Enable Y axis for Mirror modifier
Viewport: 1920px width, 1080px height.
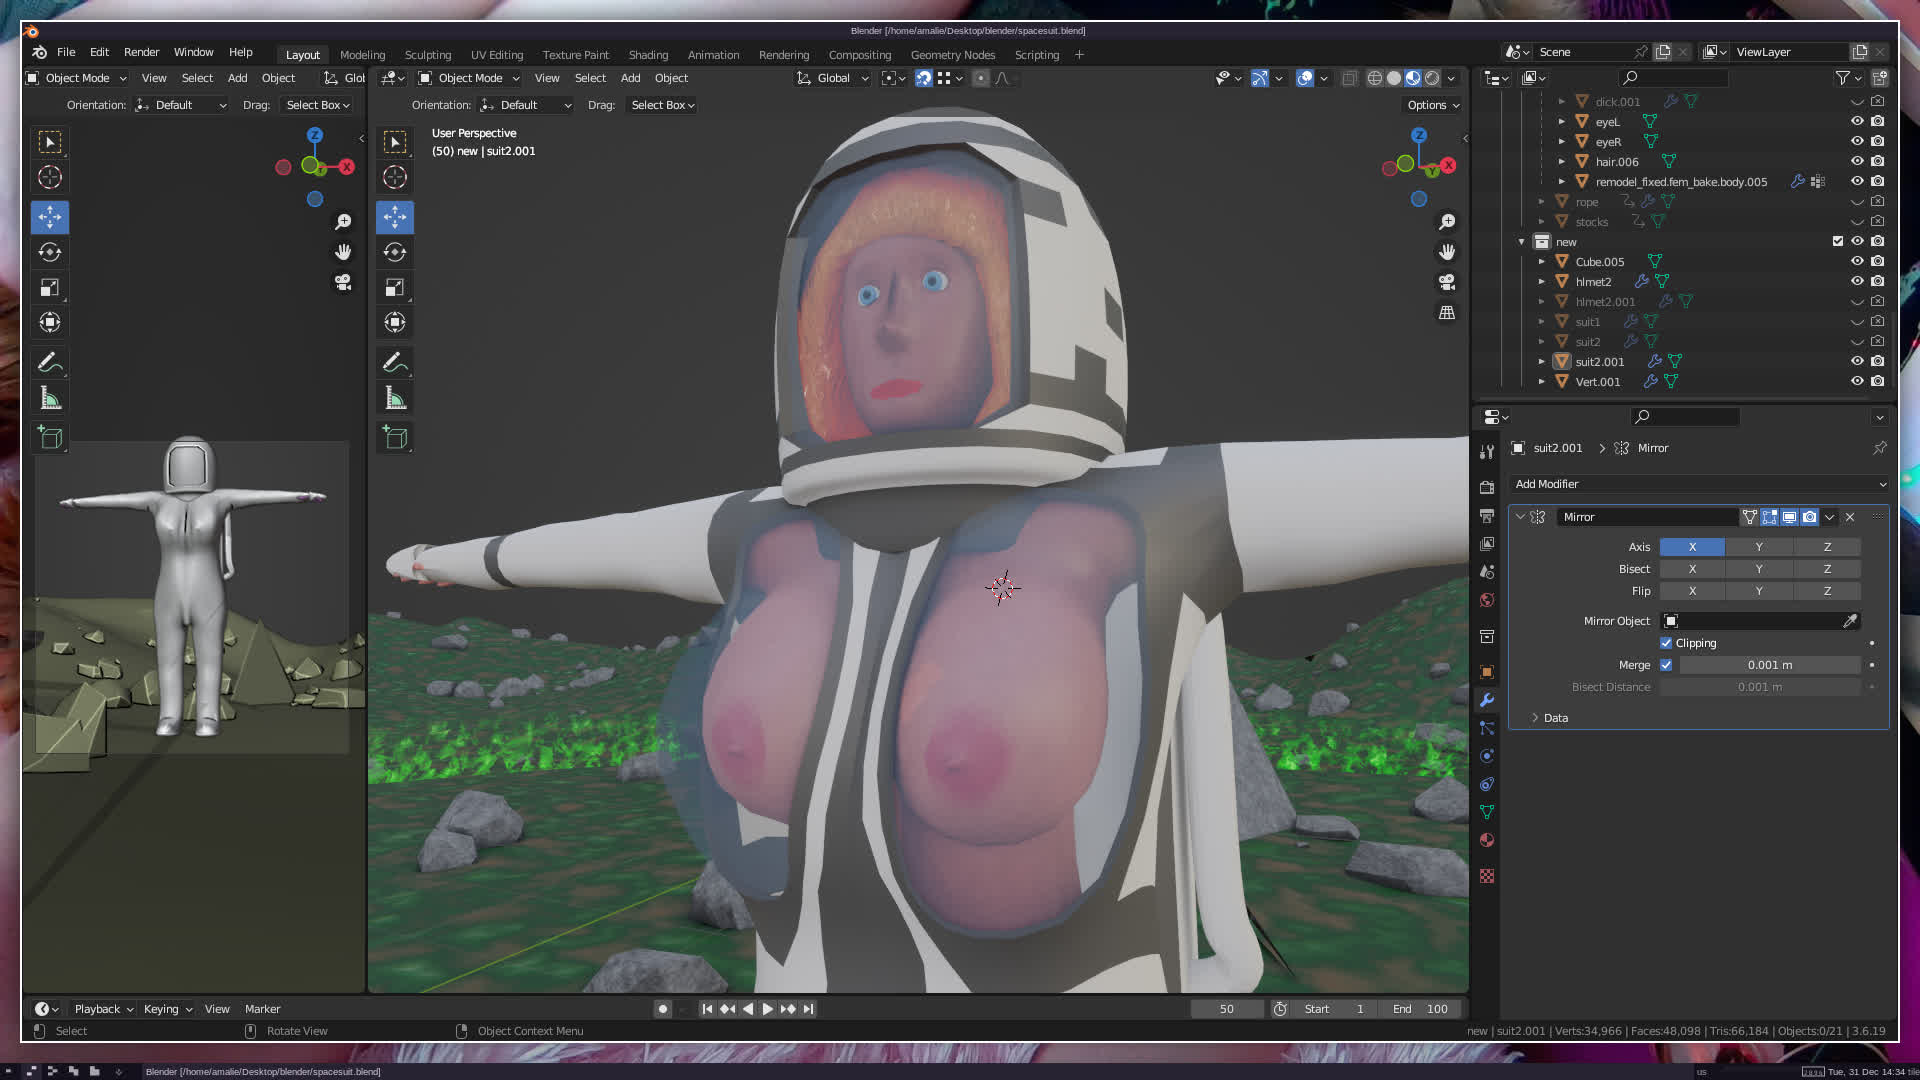coord(1759,547)
